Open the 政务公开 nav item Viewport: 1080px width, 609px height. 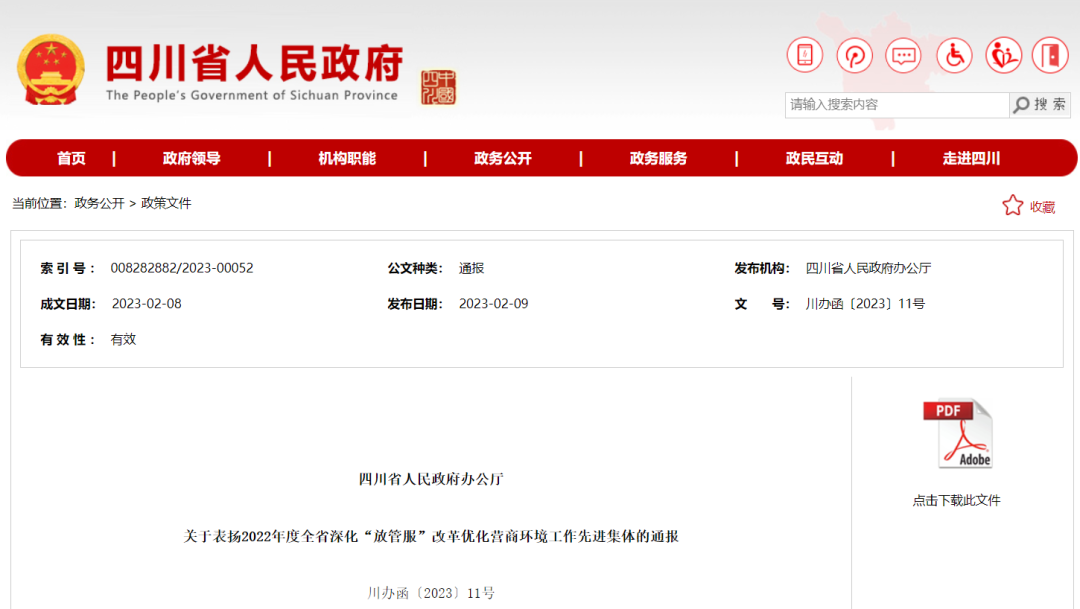click(503, 158)
